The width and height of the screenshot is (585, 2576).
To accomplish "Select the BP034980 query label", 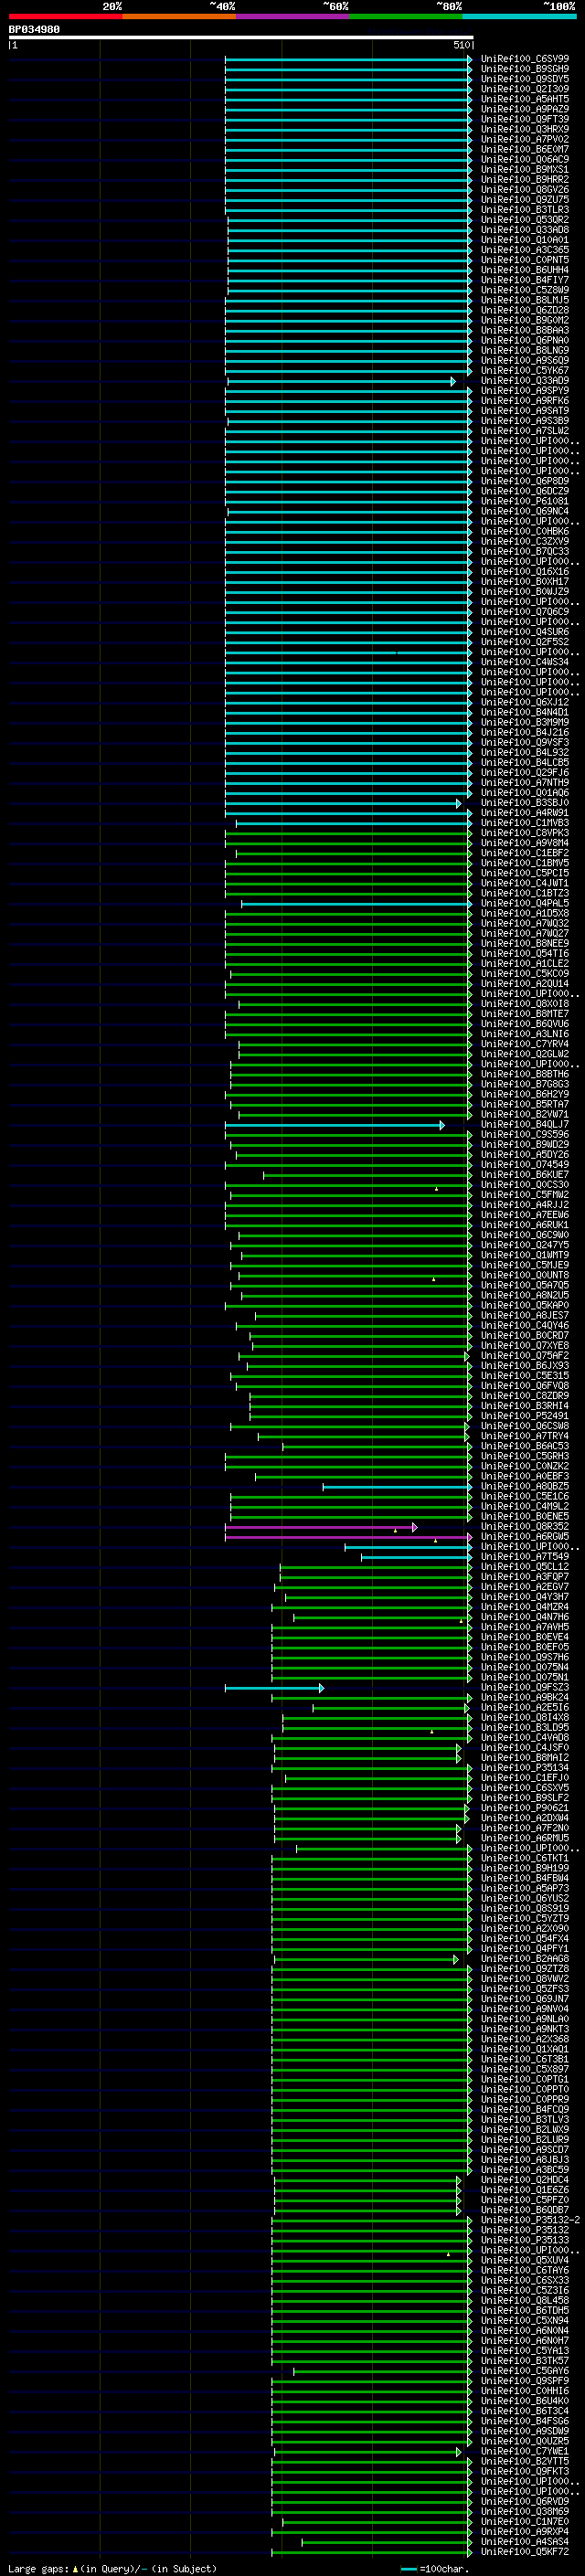I will click(x=34, y=30).
